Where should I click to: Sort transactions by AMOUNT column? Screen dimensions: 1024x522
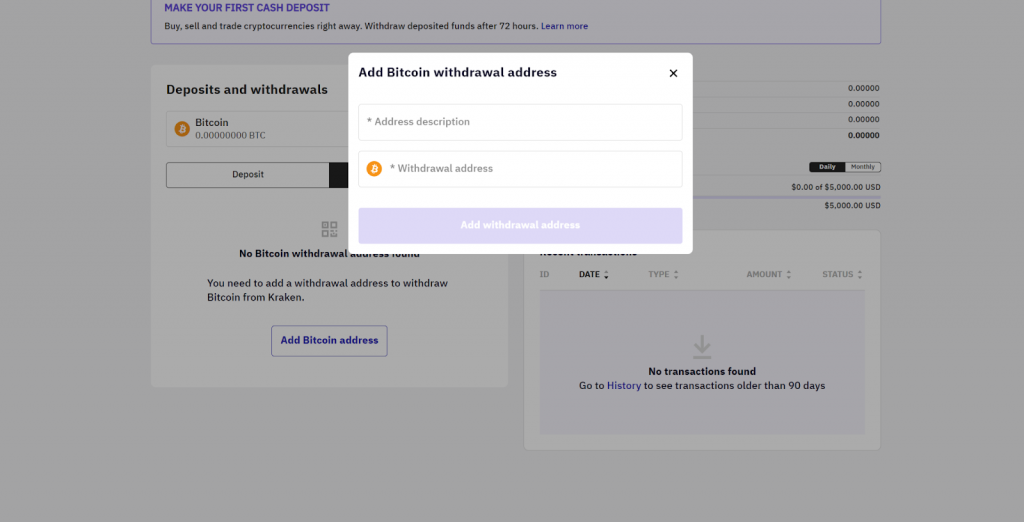point(769,274)
